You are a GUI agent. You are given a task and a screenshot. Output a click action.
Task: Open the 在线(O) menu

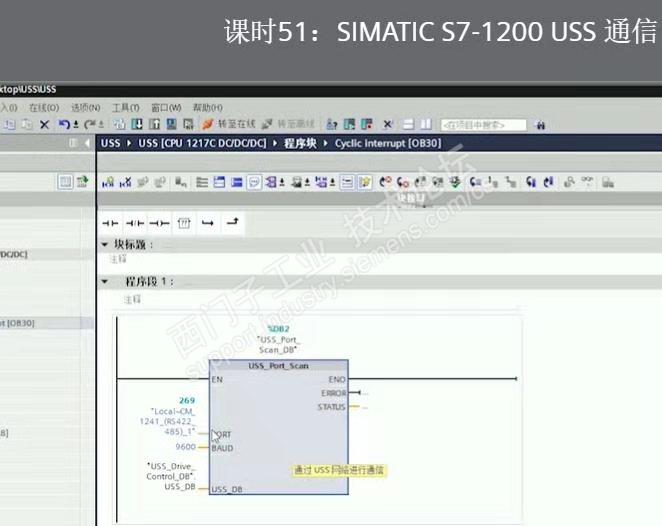(44, 108)
